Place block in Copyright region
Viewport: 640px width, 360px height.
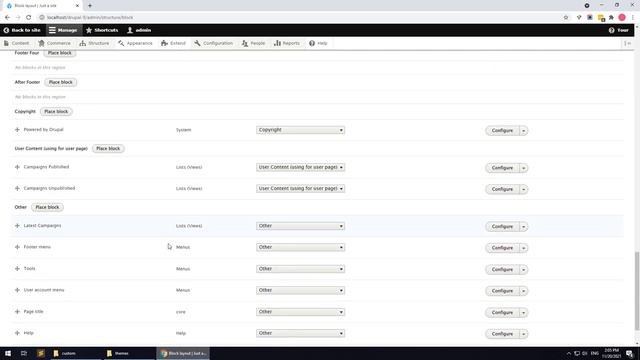coord(56,112)
